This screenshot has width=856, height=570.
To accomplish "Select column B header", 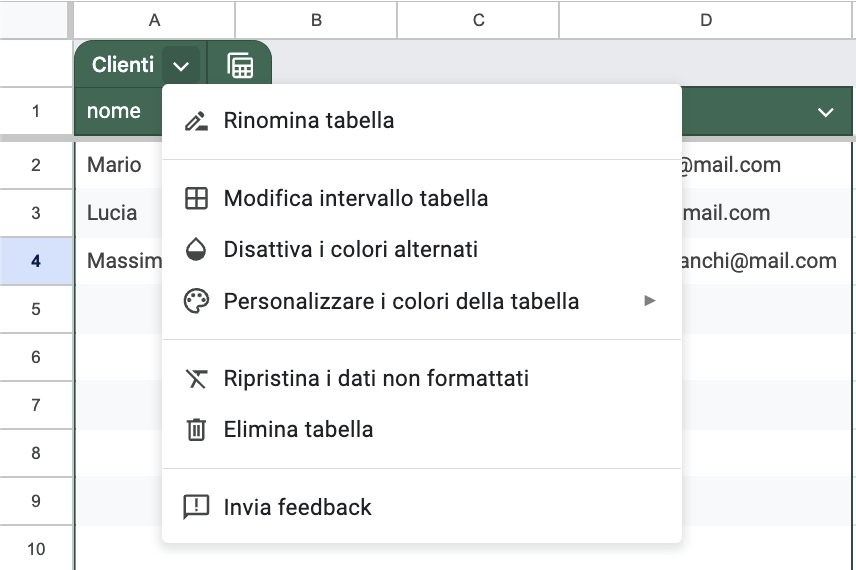I will 316,20.
